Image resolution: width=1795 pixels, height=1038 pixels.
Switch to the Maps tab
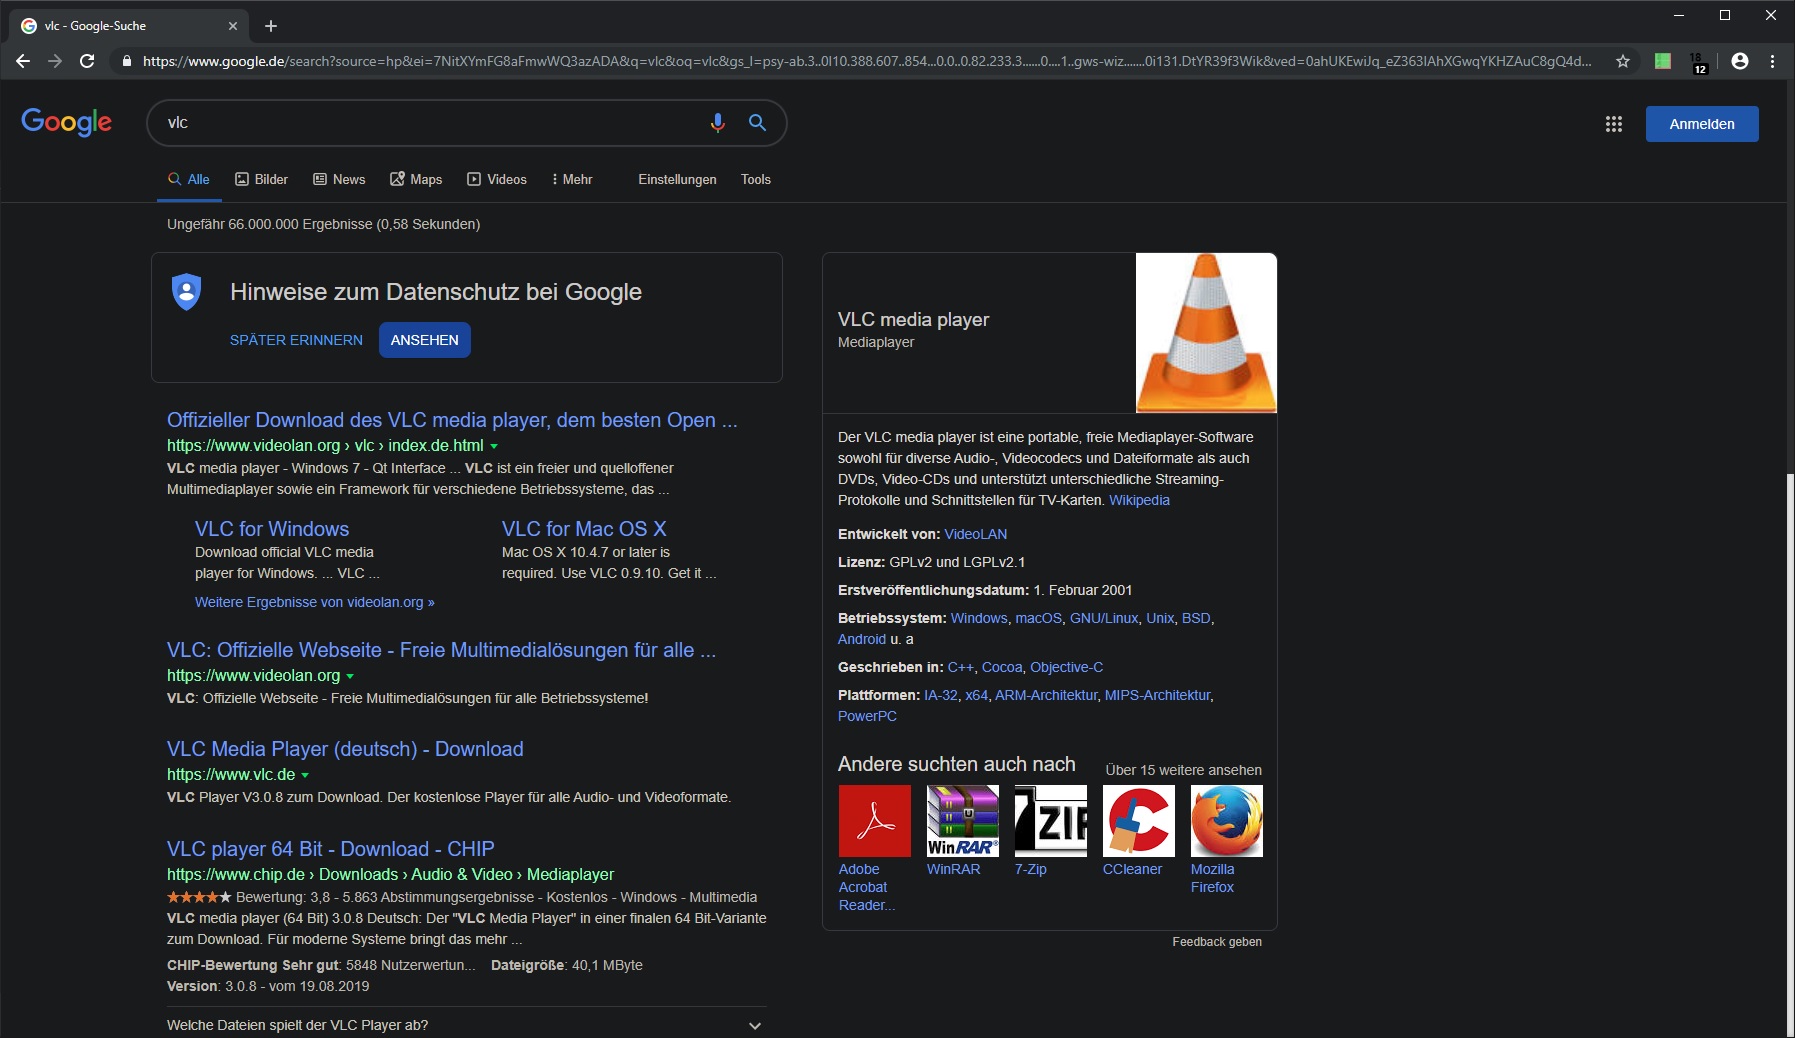[416, 179]
